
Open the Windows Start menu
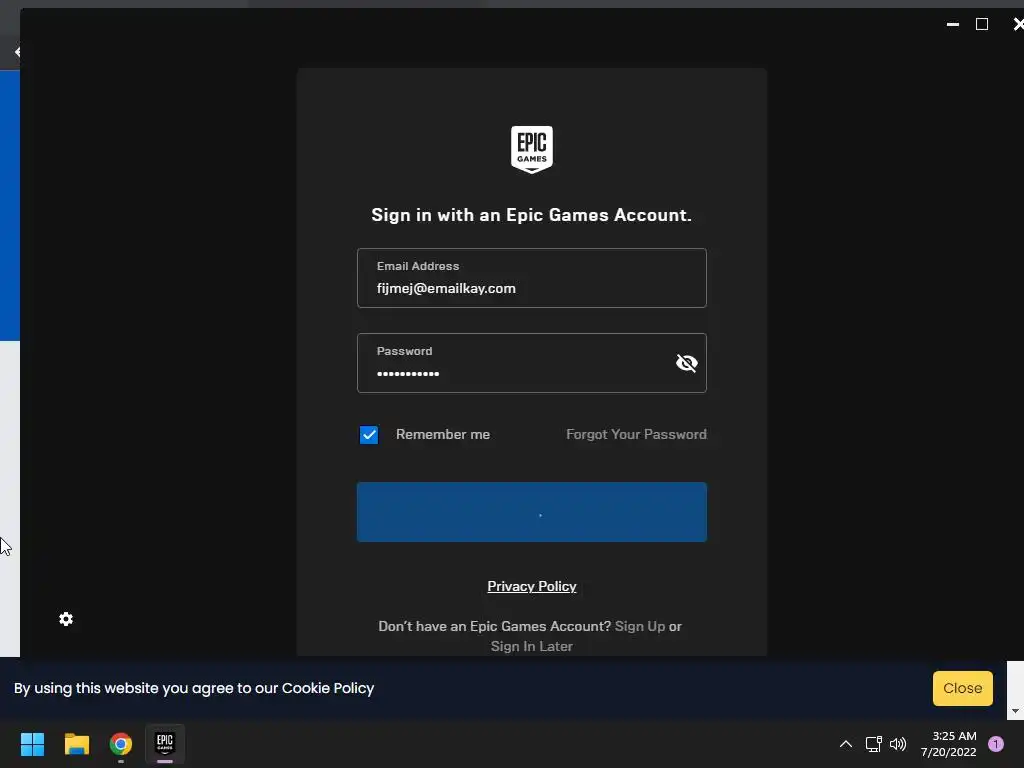[x=32, y=744]
